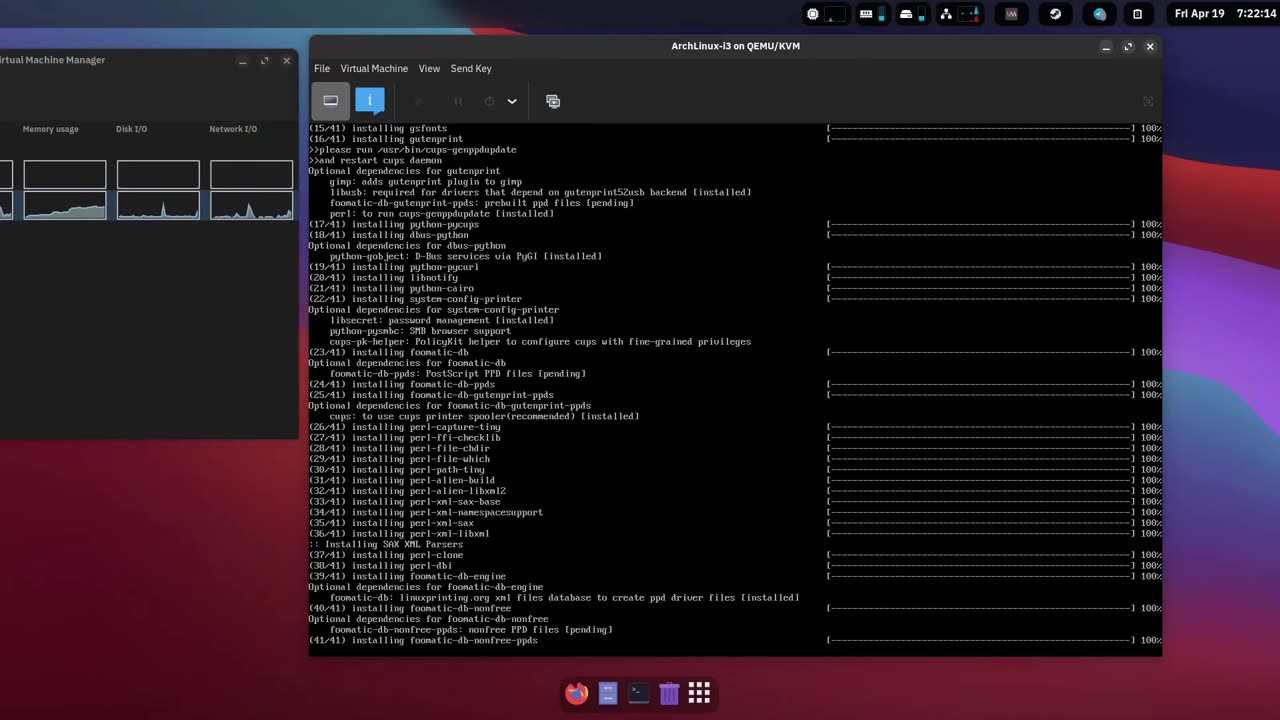Show virtual hardware details (info icon)
Screen dimensions: 1280x720
click(x=369, y=101)
